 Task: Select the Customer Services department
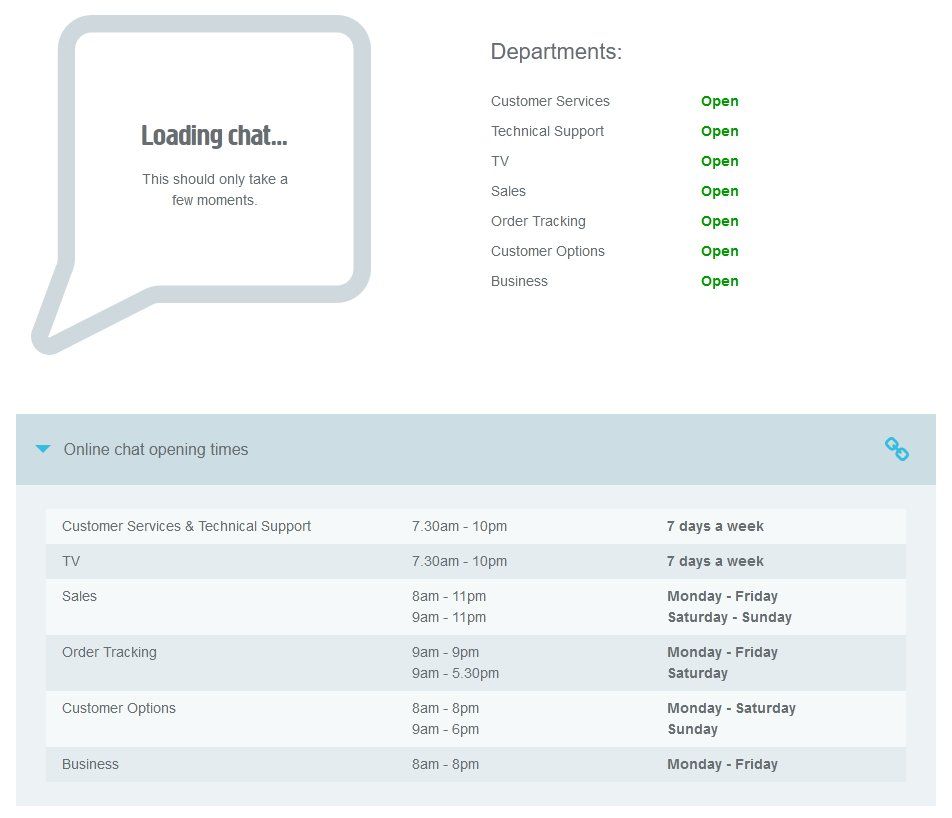550,101
